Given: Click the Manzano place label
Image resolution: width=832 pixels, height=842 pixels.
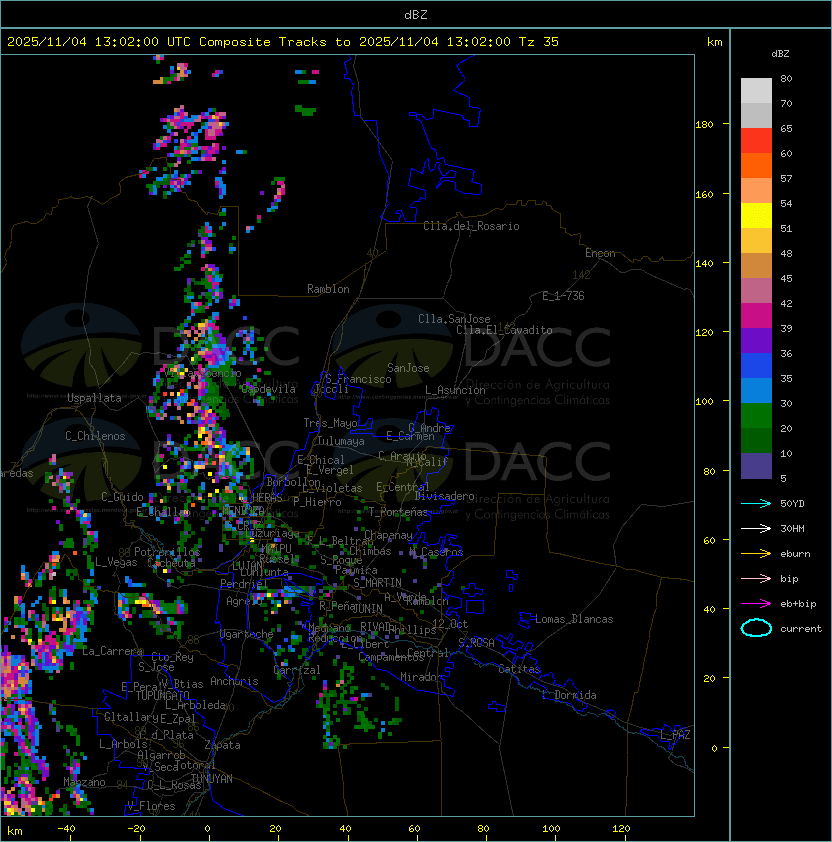Looking at the screenshot, I should [x=84, y=782].
